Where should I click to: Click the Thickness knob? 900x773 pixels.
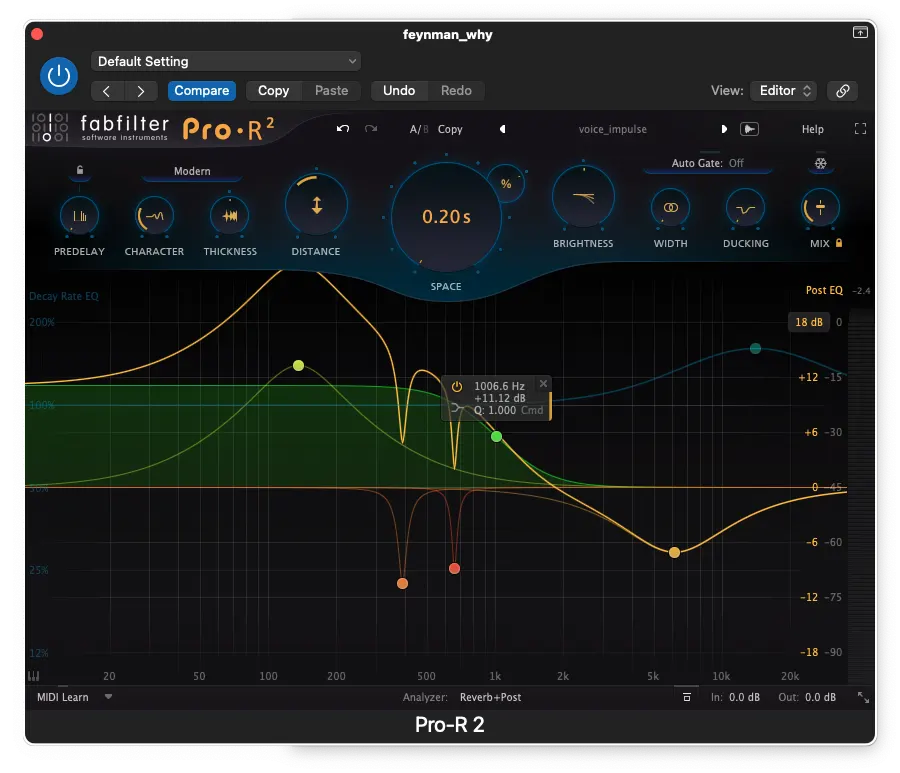point(230,216)
